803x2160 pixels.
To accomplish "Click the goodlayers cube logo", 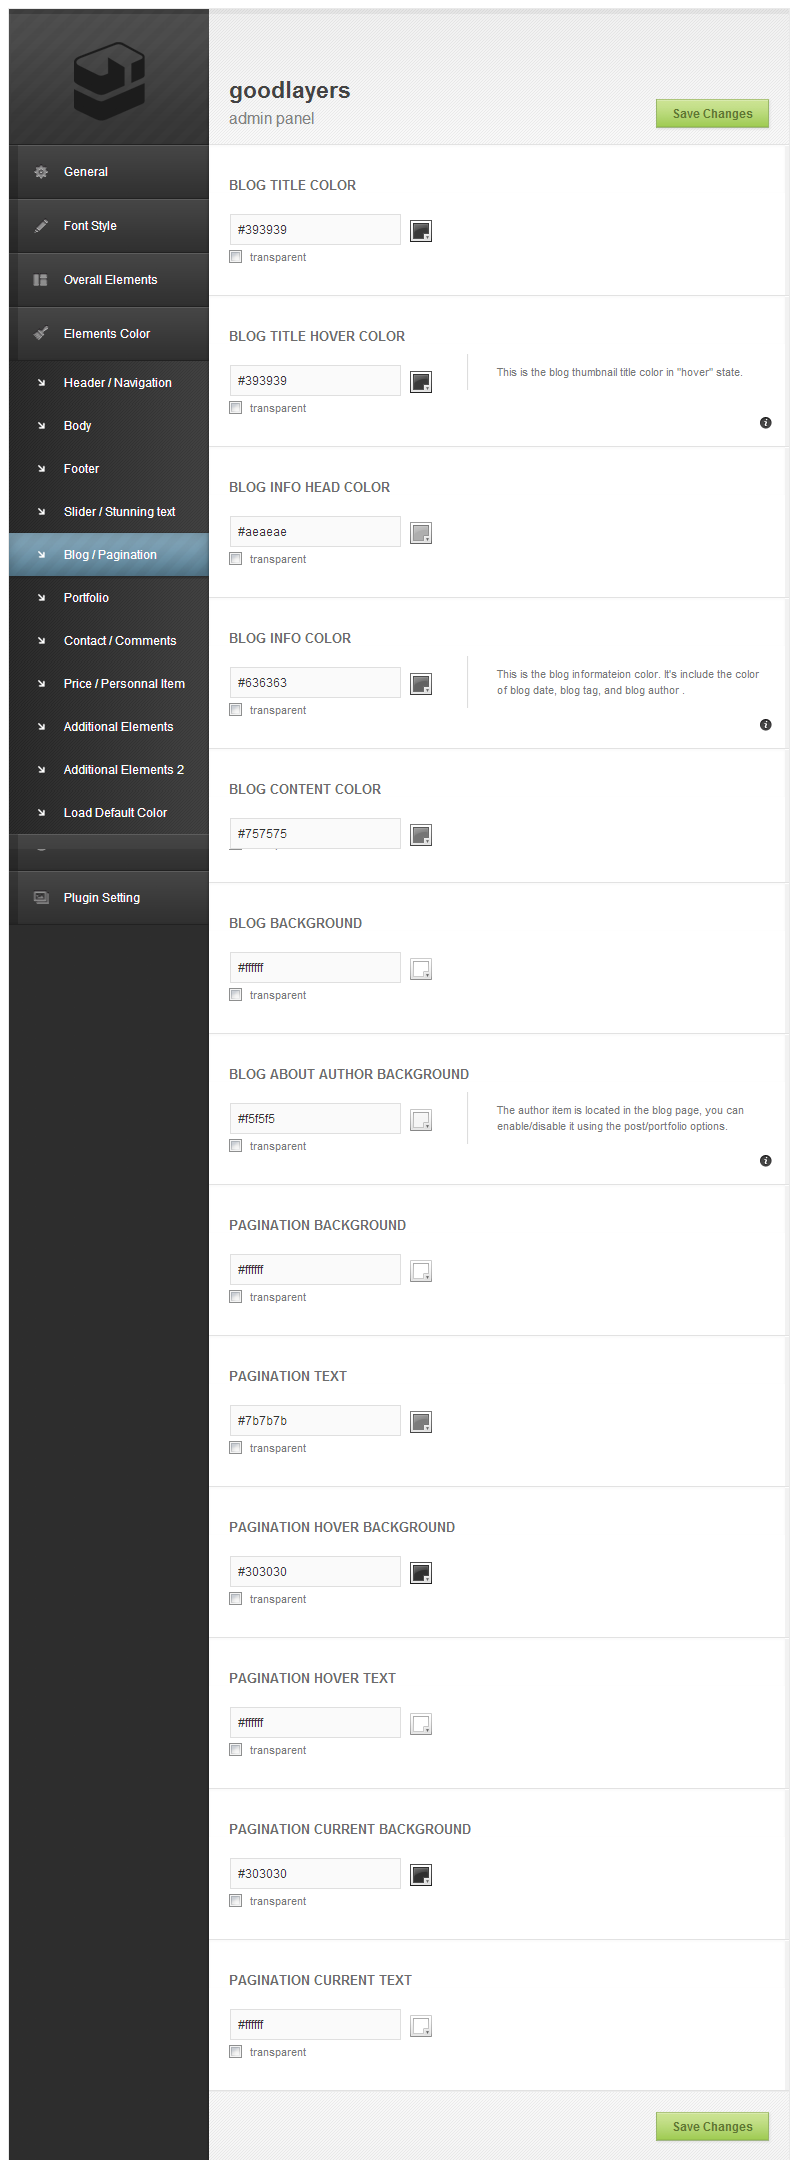I will click(109, 80).
